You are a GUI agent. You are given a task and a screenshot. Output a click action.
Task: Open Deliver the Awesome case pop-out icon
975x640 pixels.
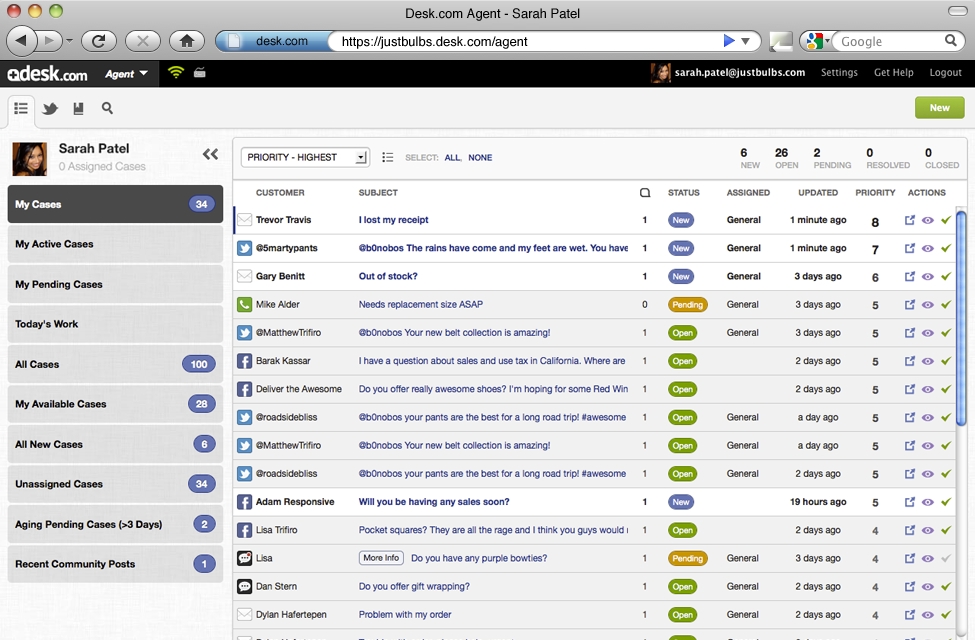910,389
